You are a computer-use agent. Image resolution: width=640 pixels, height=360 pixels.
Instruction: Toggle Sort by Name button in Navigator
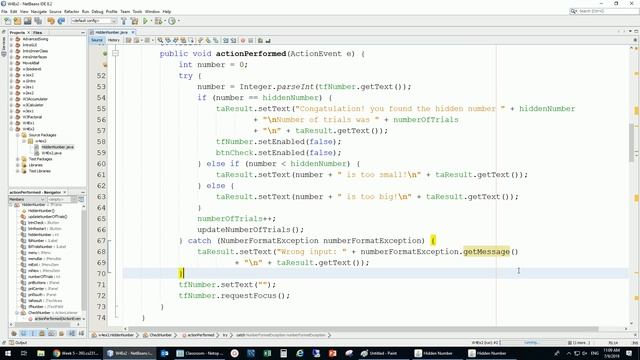point(72,333)
